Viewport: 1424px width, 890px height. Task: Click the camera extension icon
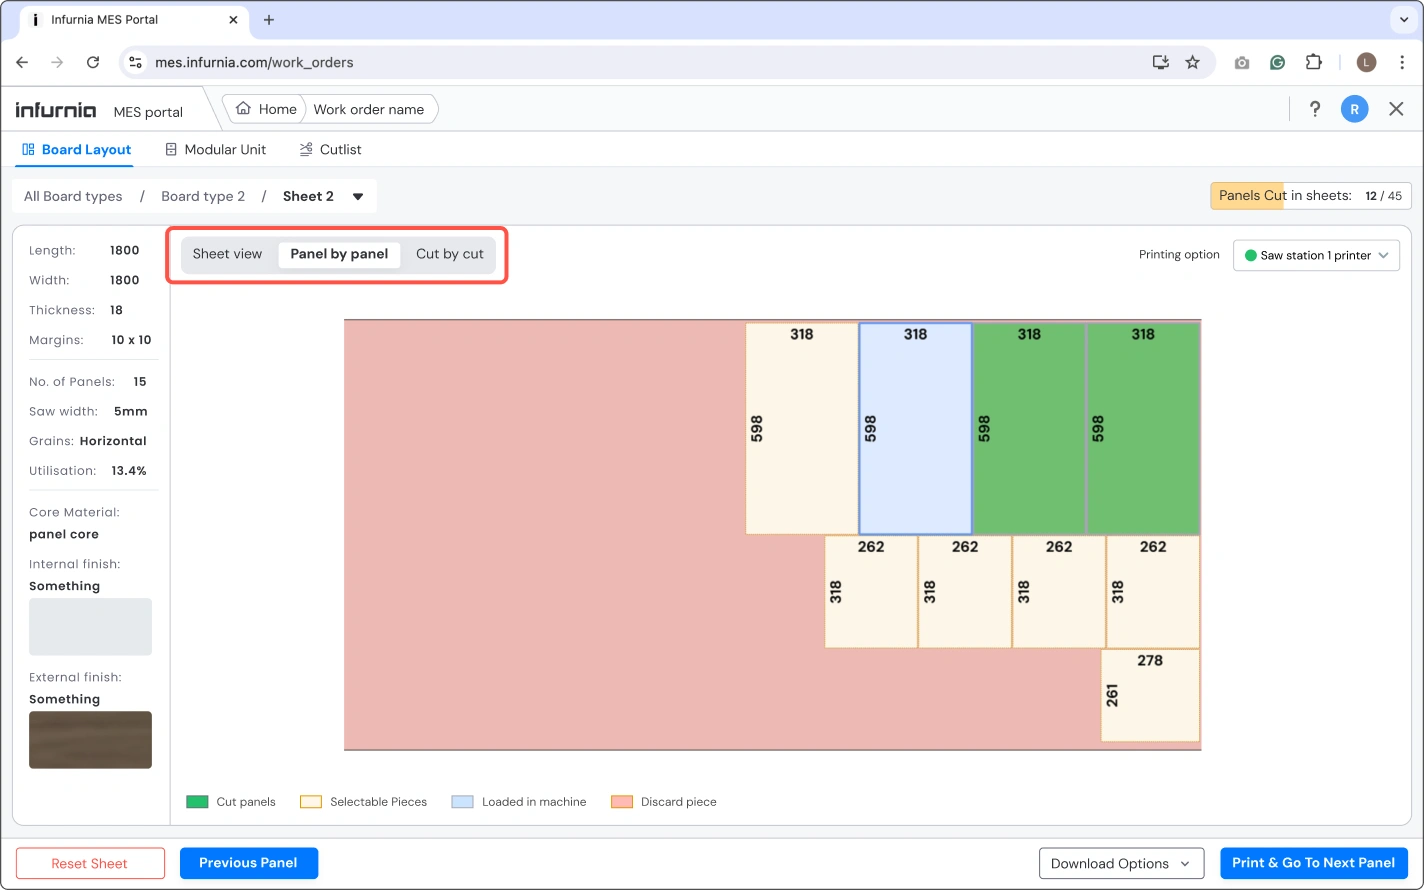(1242, 62)
